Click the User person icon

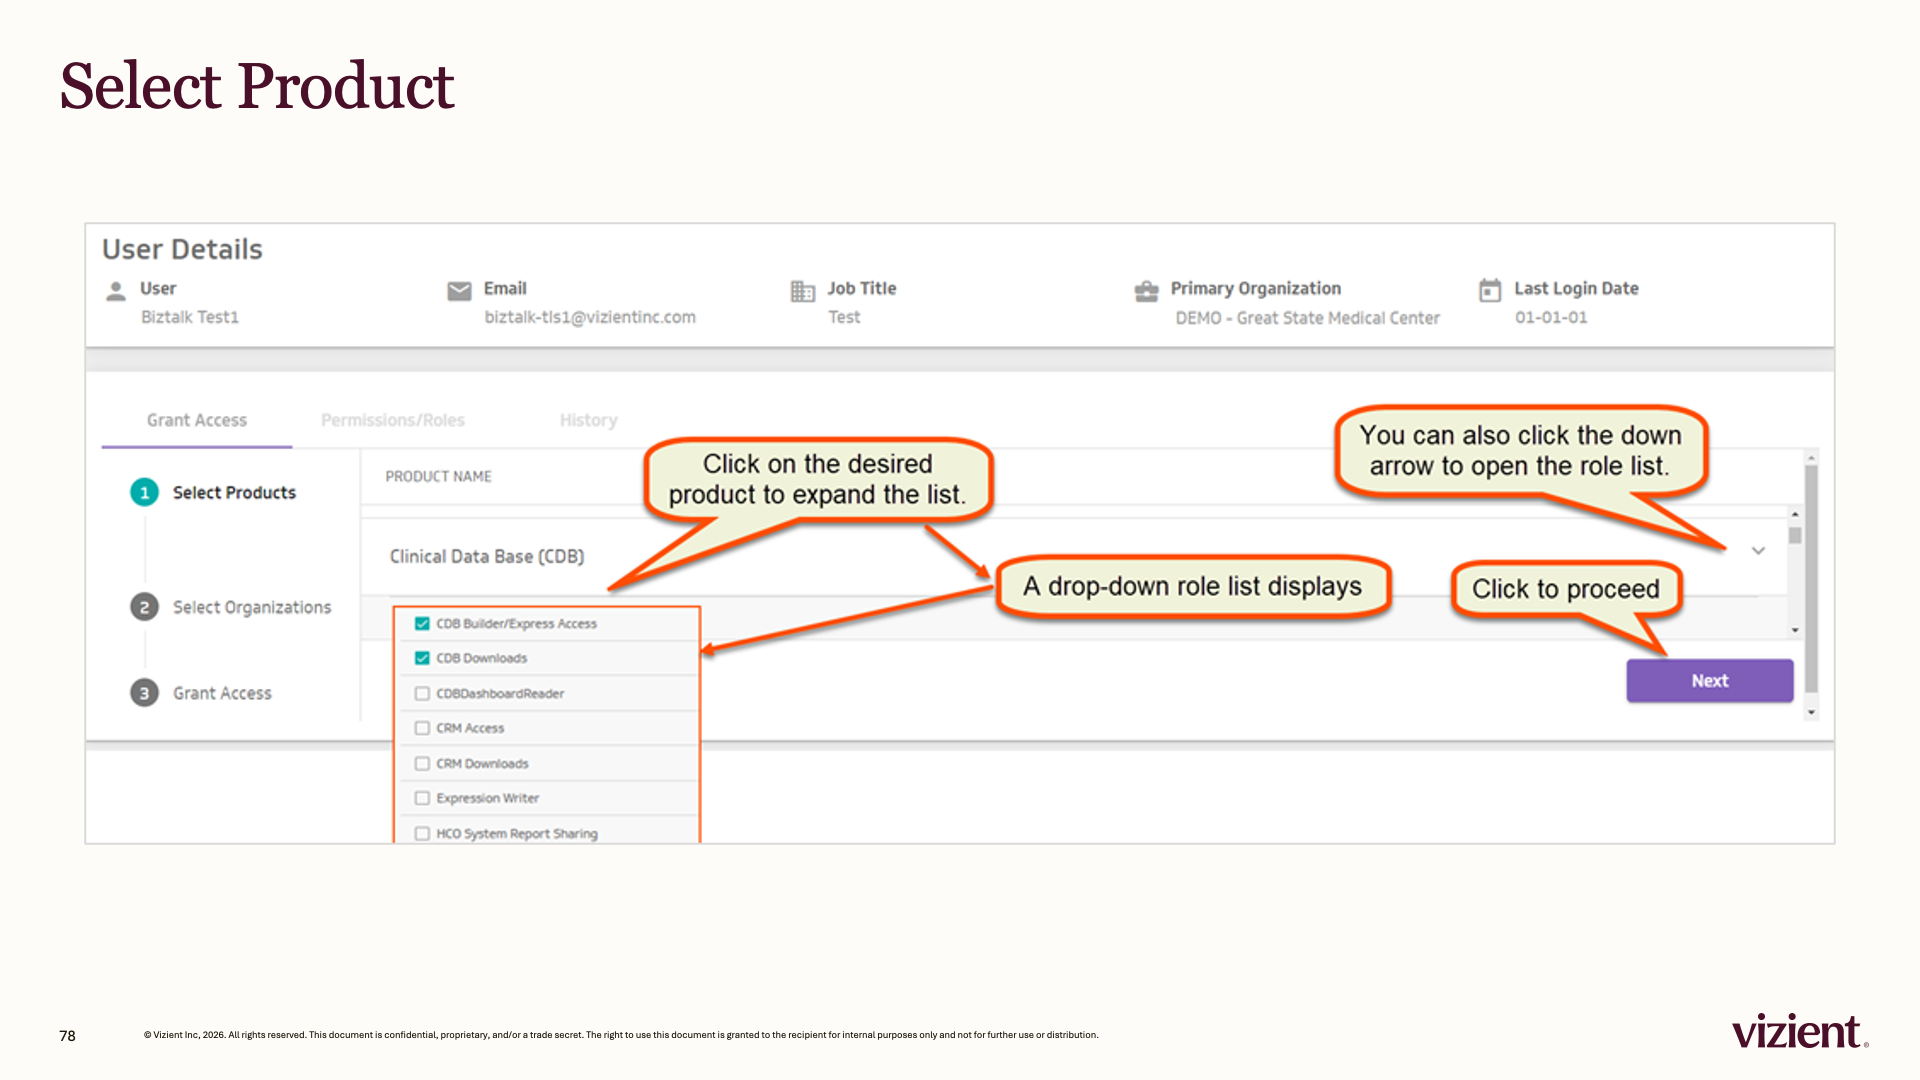click(116, 291)
